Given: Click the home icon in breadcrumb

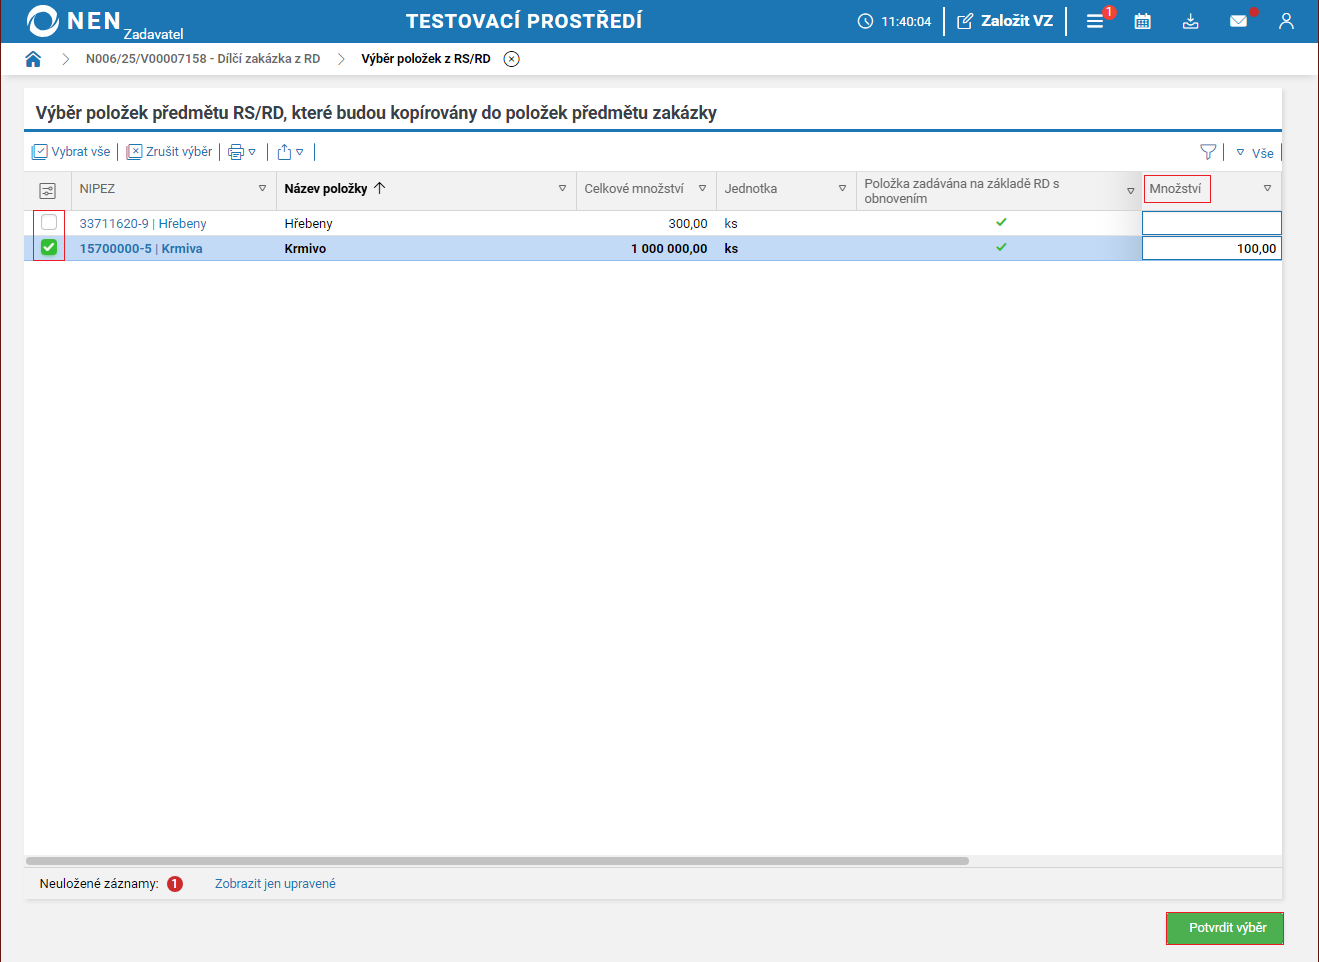Looking at the screenshot, I should coord(33,59).
